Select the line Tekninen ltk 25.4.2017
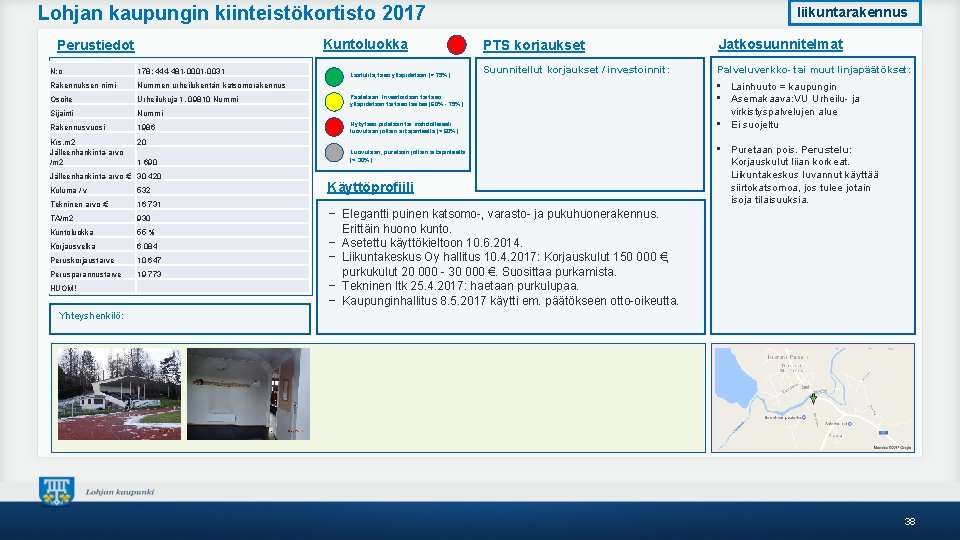Viewport: 960px width, 540px height. 460,286
